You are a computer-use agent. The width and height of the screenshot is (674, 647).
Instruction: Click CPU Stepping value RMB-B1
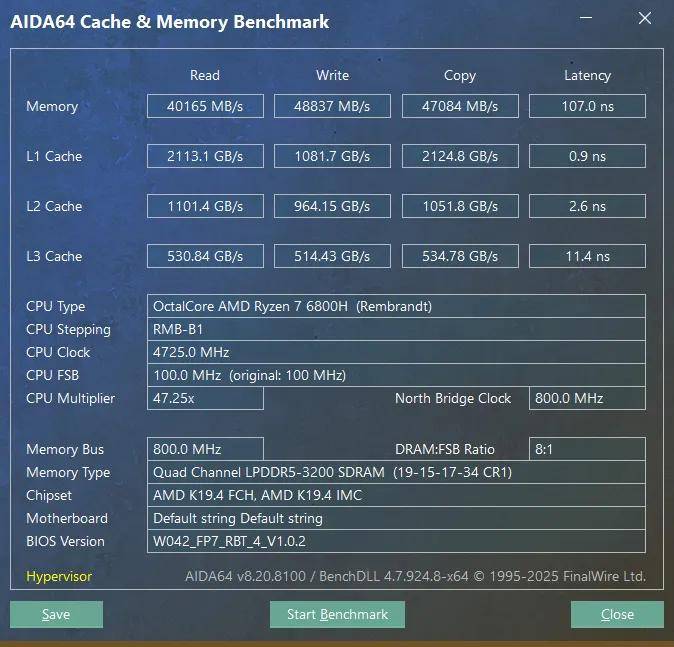(396, 329)
